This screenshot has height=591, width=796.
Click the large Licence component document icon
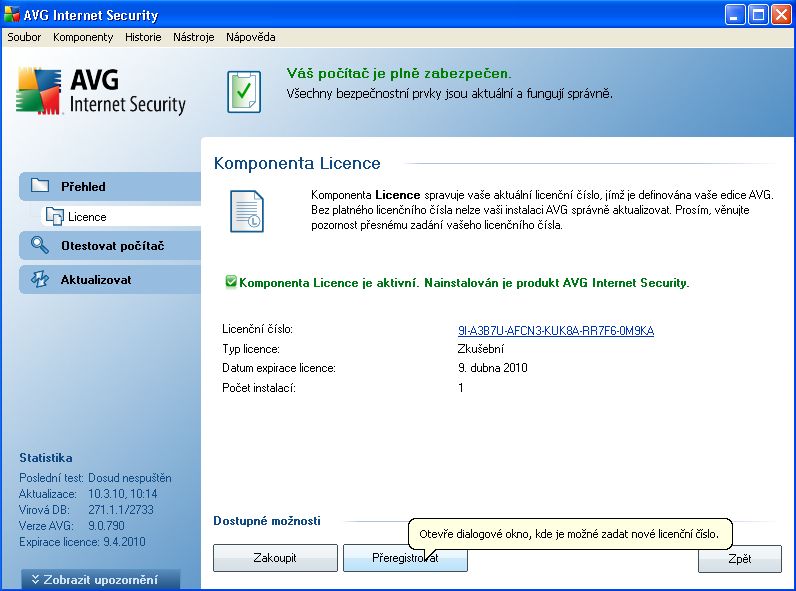[247, 211]
